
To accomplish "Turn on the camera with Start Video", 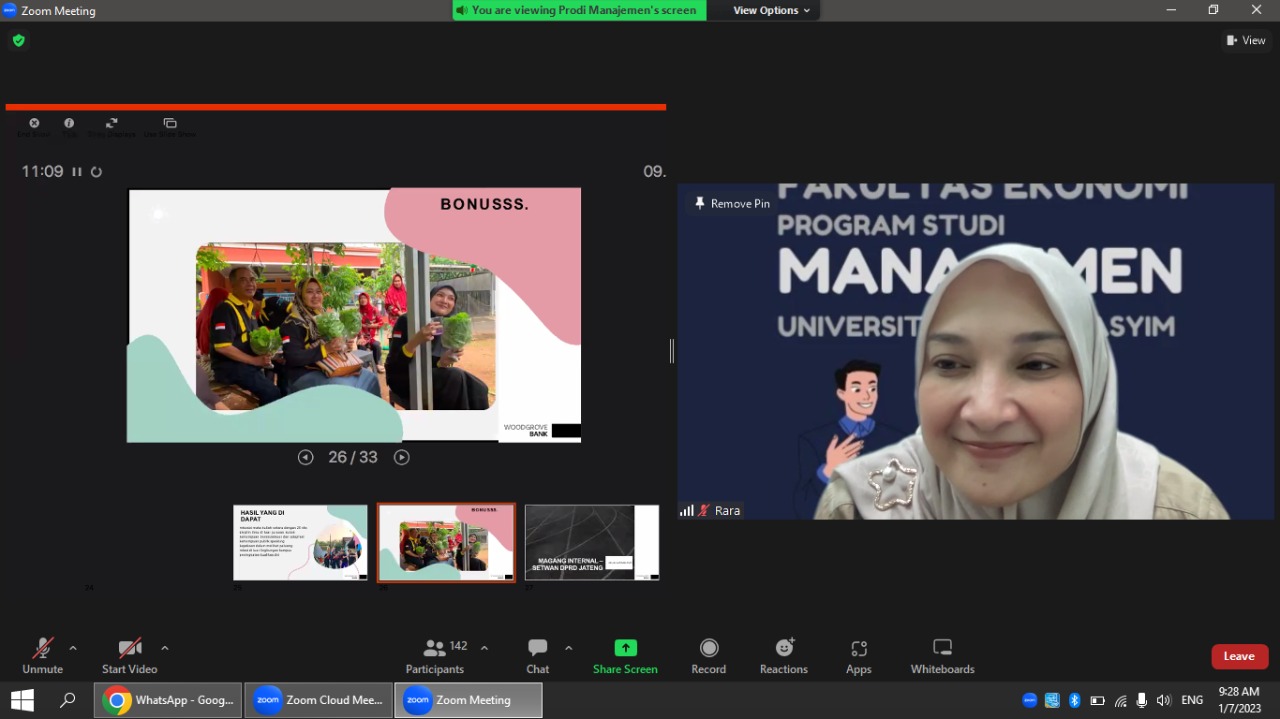I will click(130, 655).
